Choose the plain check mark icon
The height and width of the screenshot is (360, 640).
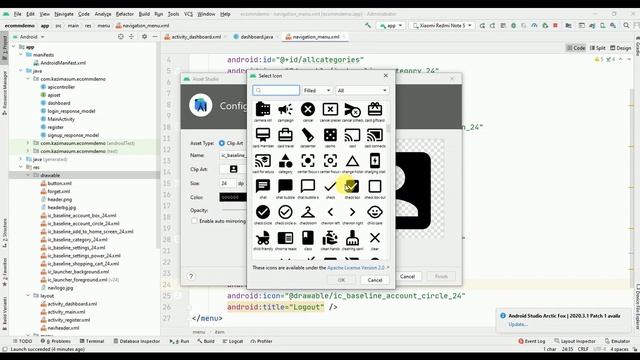(330, 187)
